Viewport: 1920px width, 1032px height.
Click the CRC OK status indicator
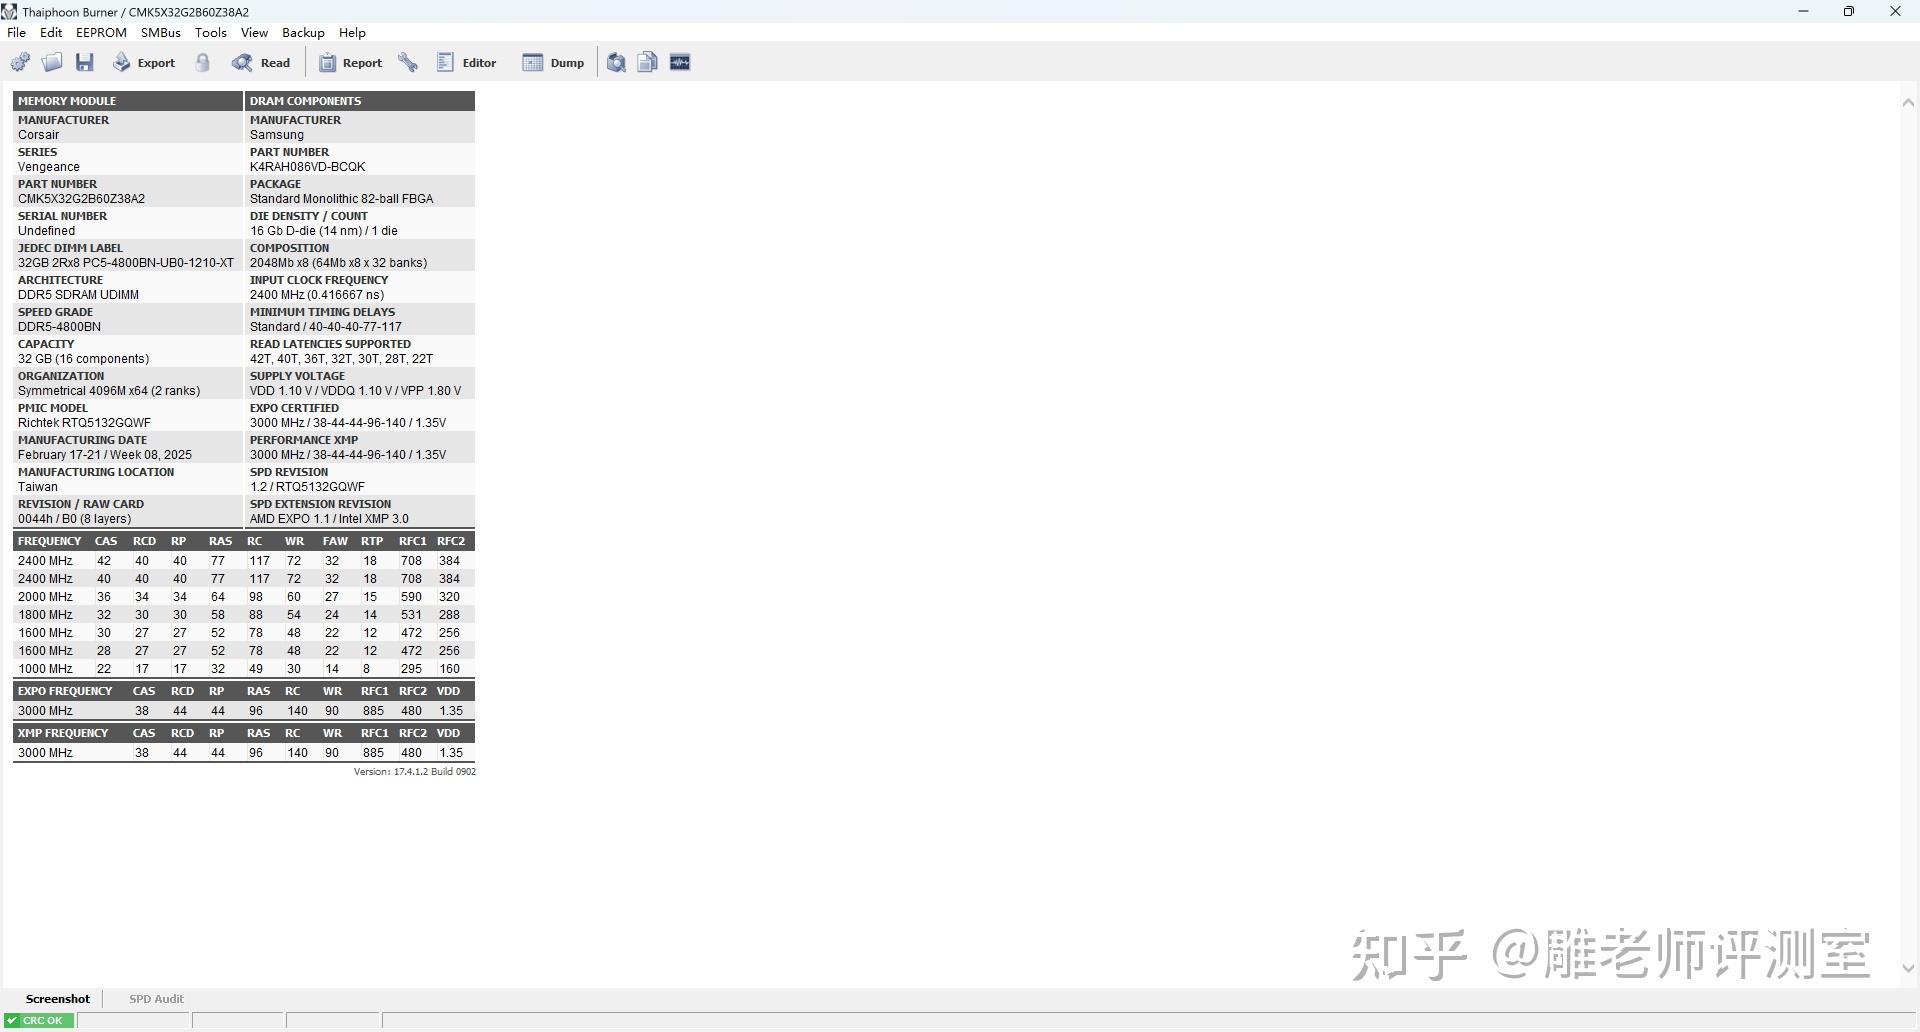point(38,1020)
